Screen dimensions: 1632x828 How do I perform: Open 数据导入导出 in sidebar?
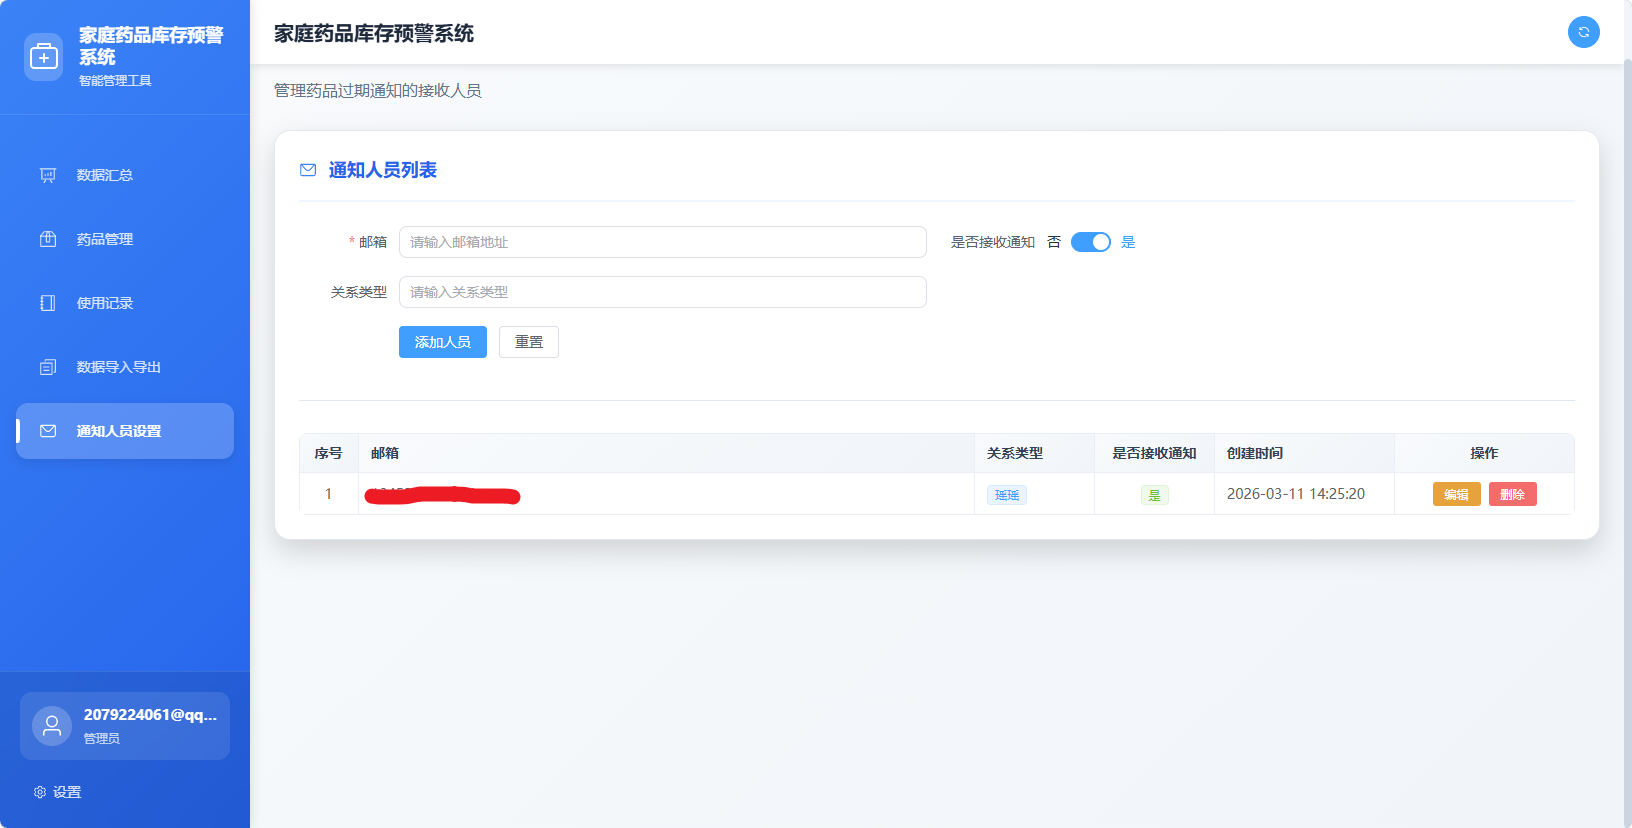pyautogui.click(x=125, y=367)
